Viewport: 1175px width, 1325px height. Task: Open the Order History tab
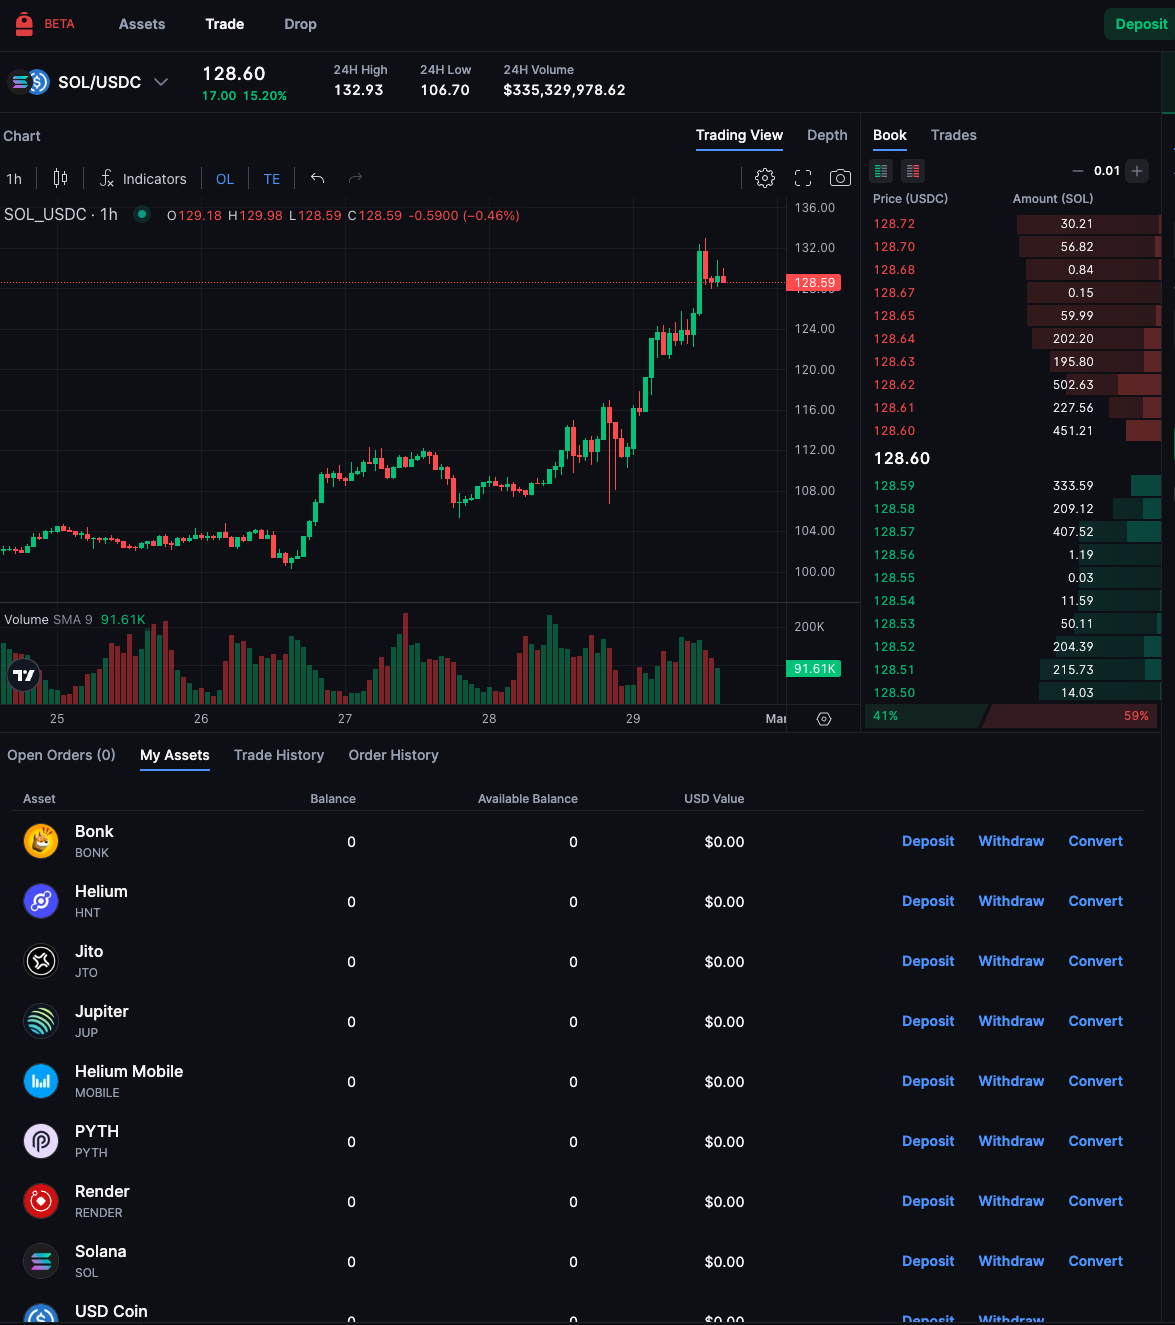point(394,755)
